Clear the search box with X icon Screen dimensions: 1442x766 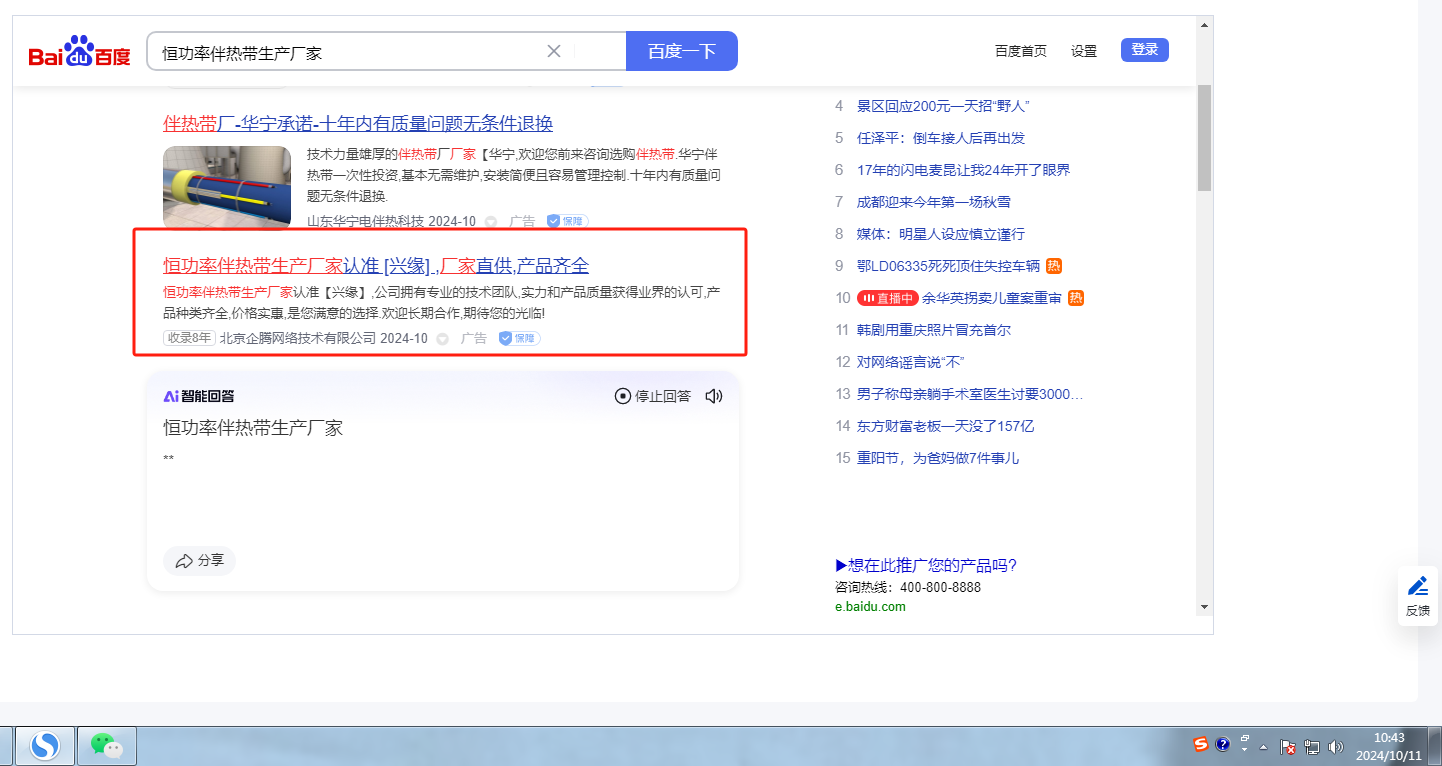coord(554,51)
